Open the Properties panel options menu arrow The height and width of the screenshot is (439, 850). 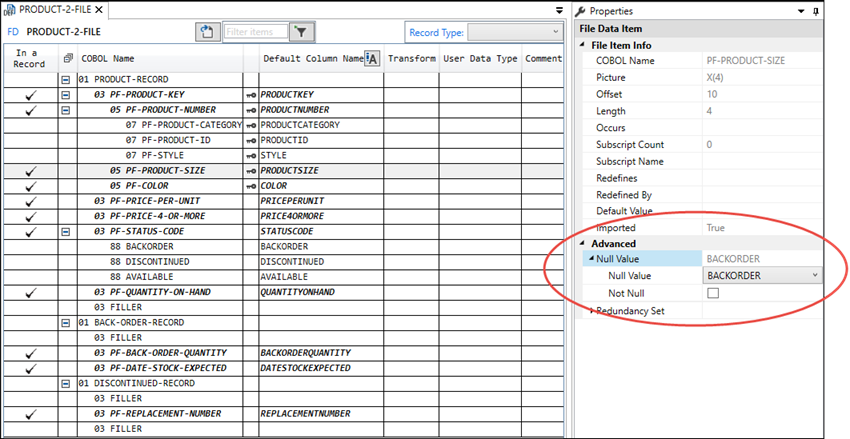tap(803, 10)
